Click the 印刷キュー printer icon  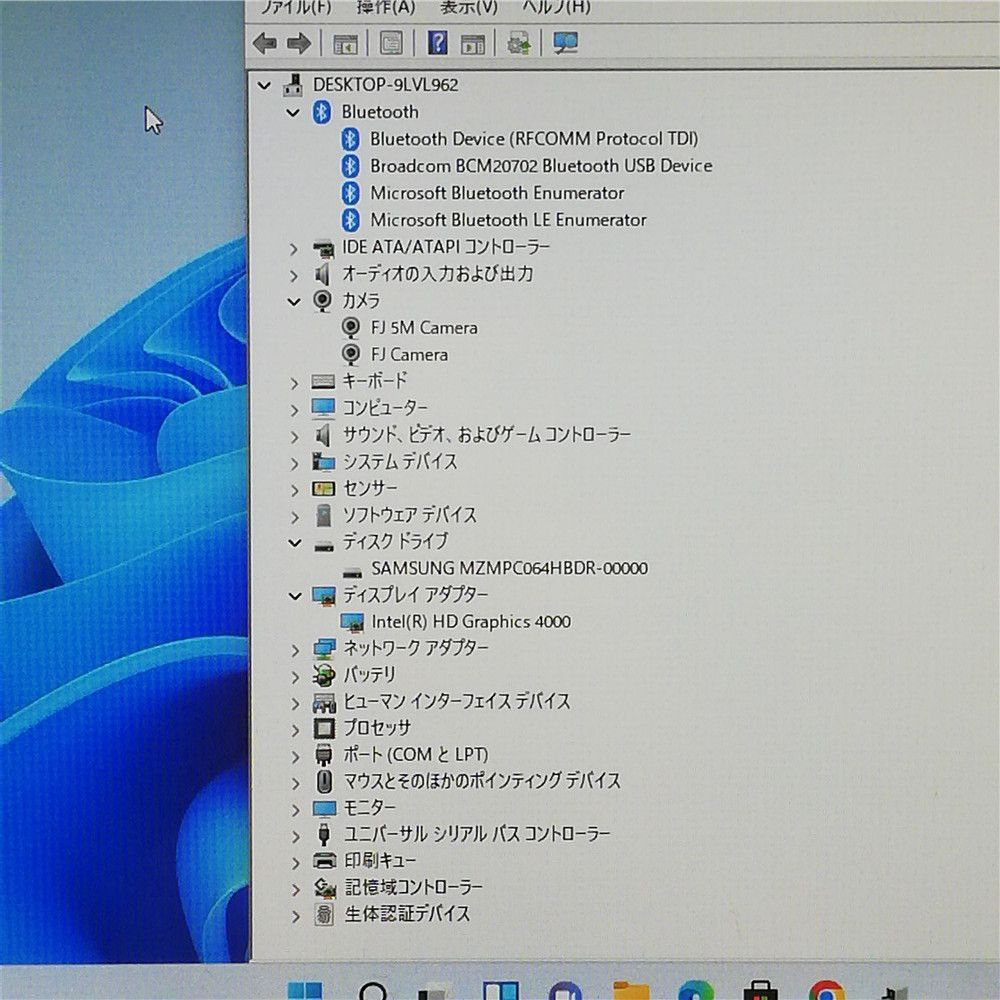click(325, 861)
